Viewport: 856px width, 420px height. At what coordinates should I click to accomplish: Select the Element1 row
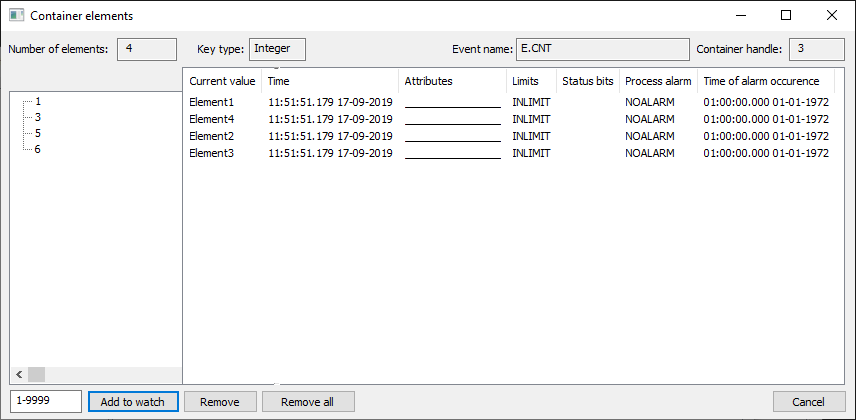211,102
